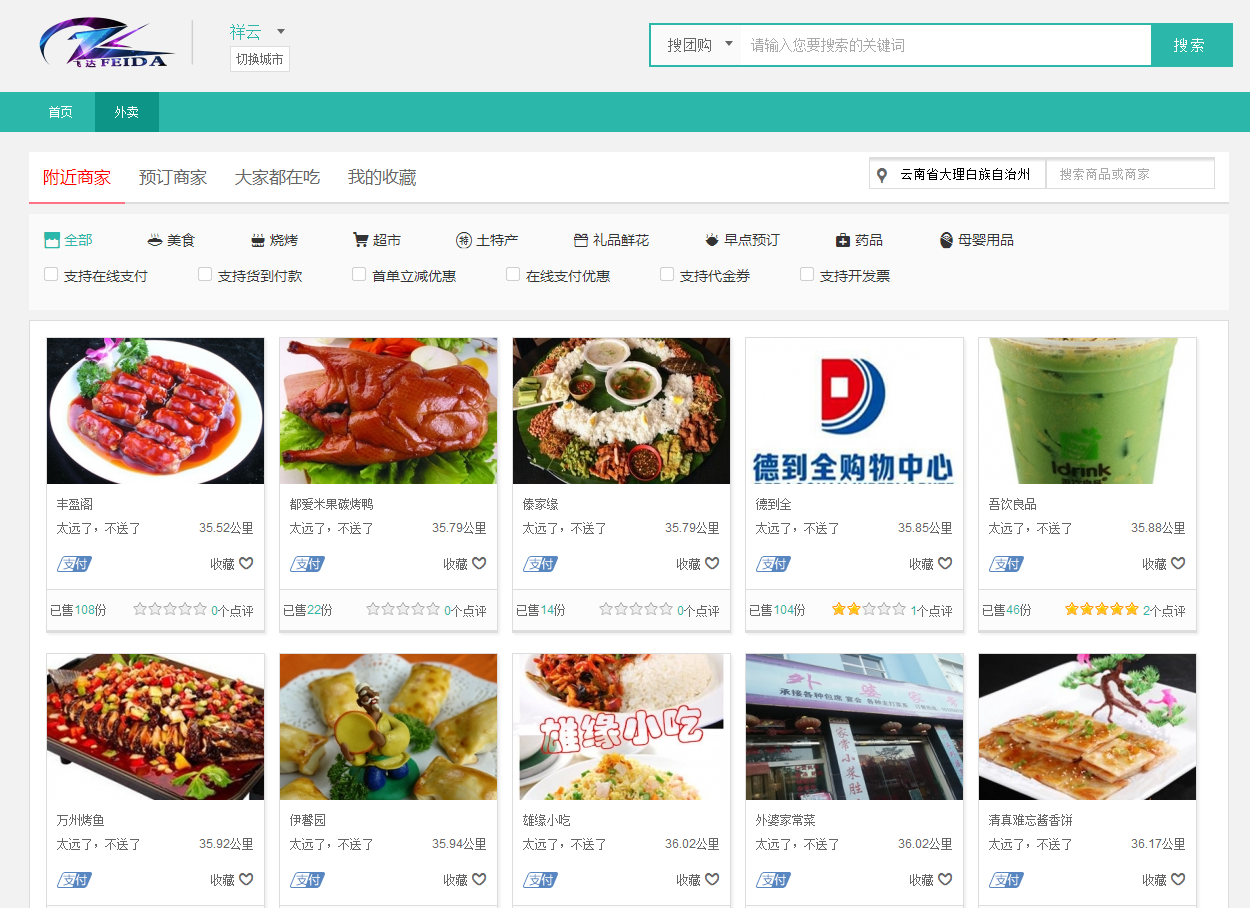Select the 药品 medicine category icon
The height and width of the screenshot is (908, 1250).
click(x=843, y=240)
